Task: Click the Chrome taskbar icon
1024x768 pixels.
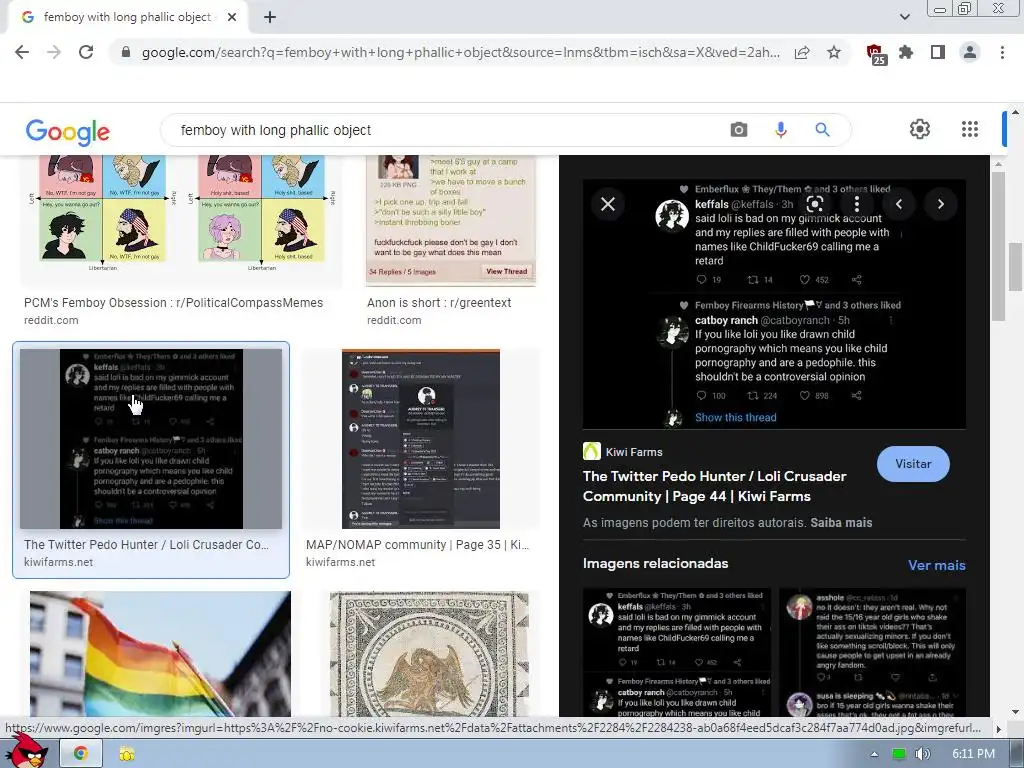Action: tap(80, 754)
